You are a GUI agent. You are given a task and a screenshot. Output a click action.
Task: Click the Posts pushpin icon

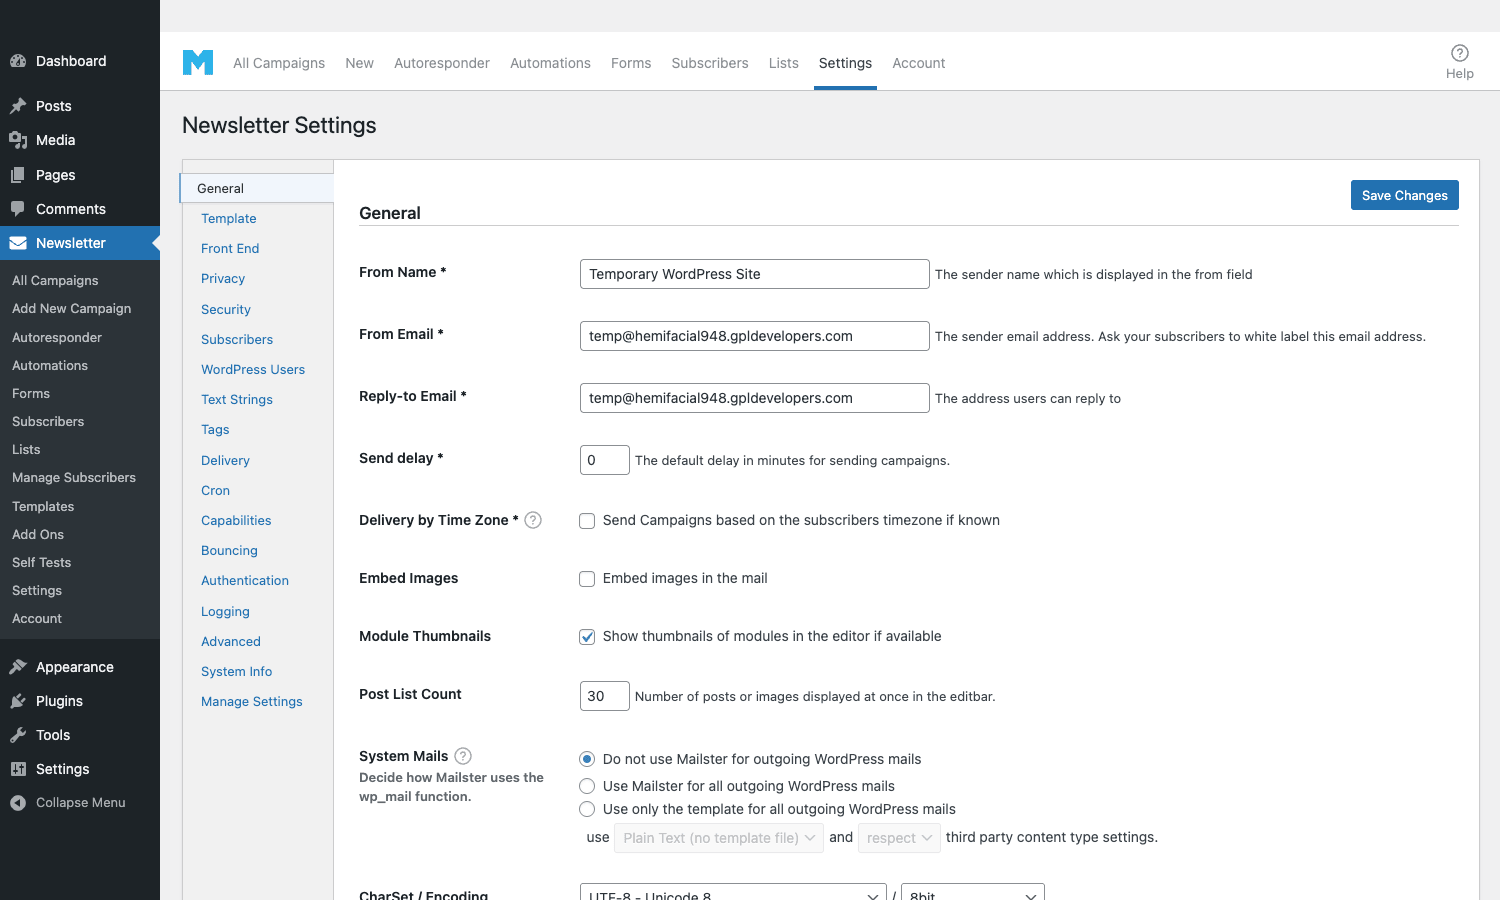click(x=18, y=106)
